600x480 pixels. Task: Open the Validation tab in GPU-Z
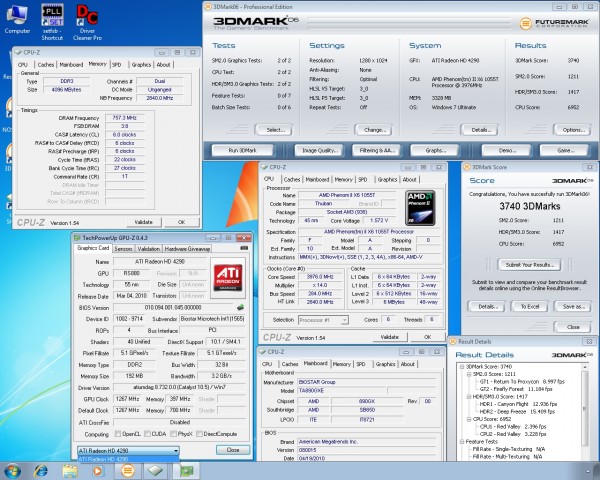click(x=148, y=249)
